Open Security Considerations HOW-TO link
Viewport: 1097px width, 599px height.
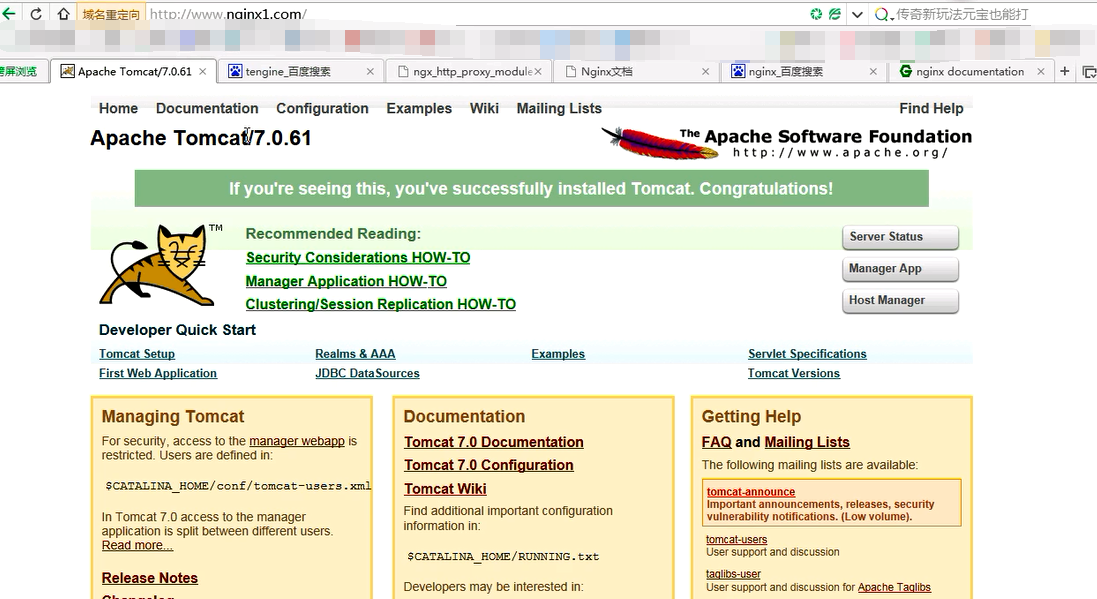pos(358,258)
